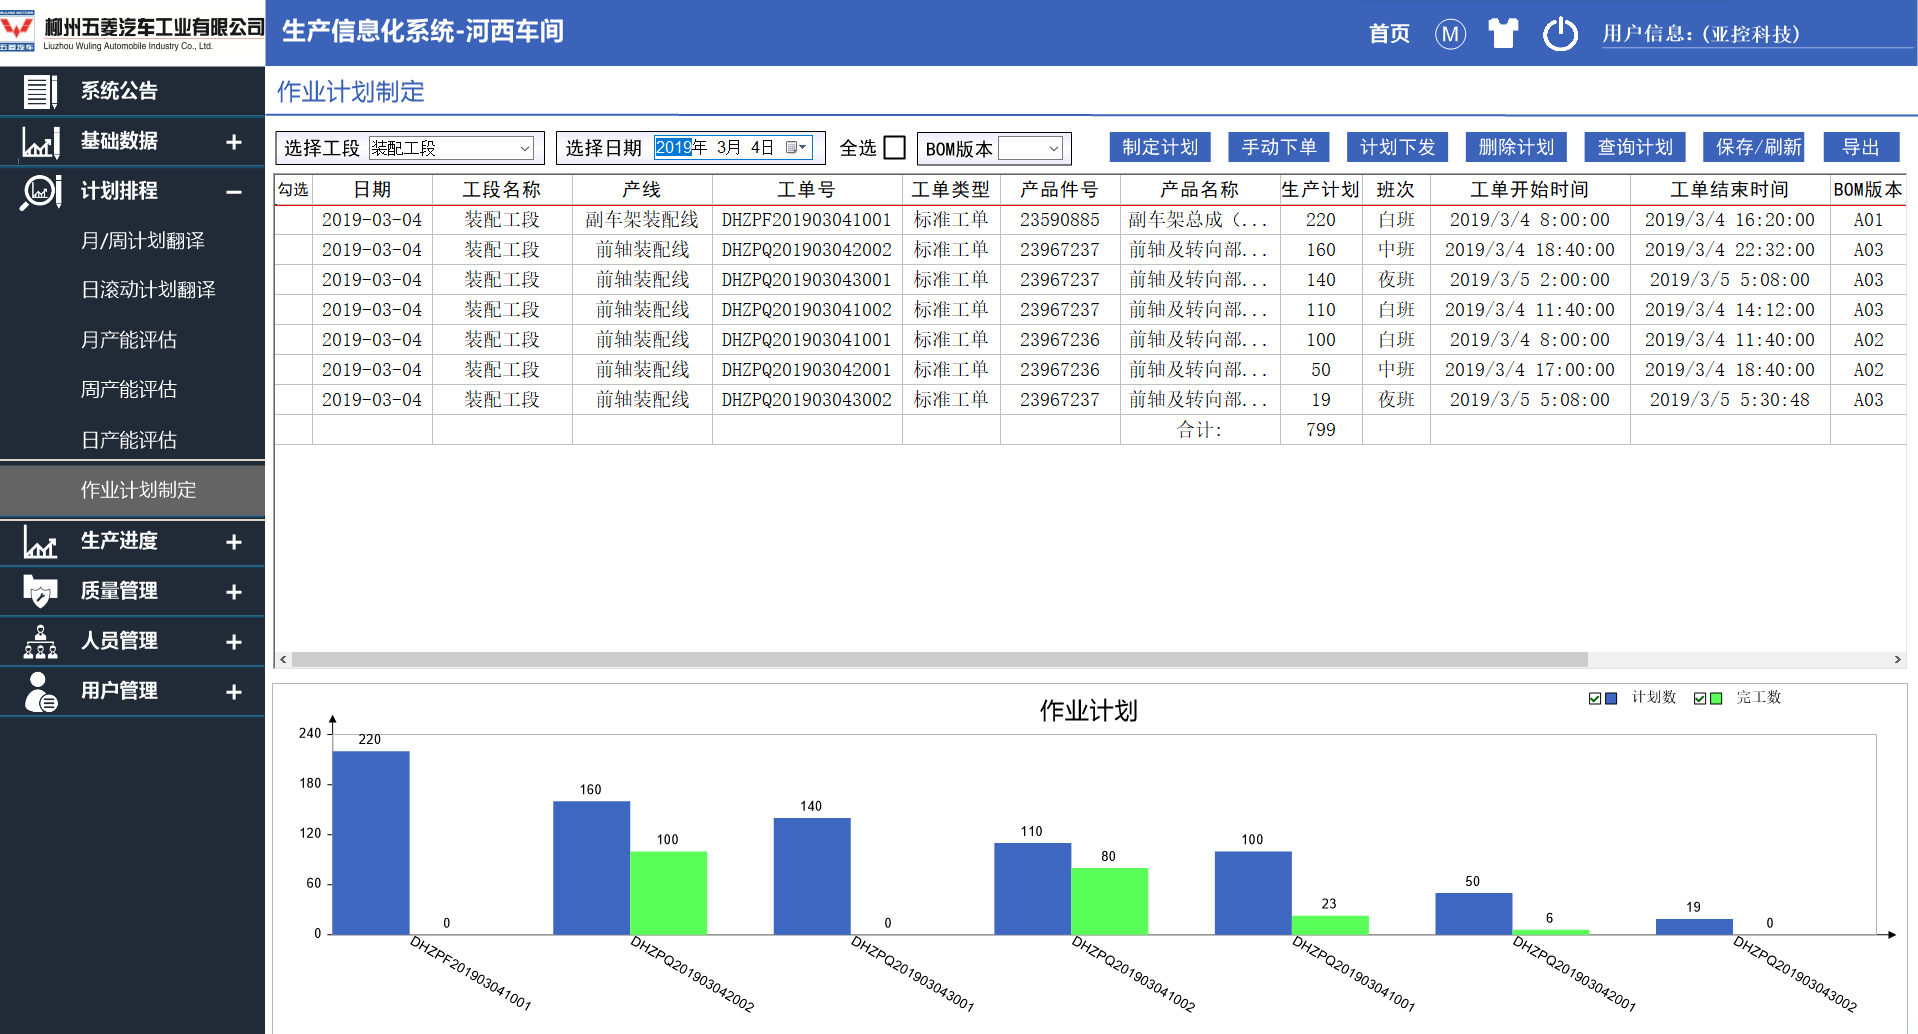This screenshot has height=1034, width=1918.
Task: Click the 查询计划 button
Action: tap(1636, 147)
